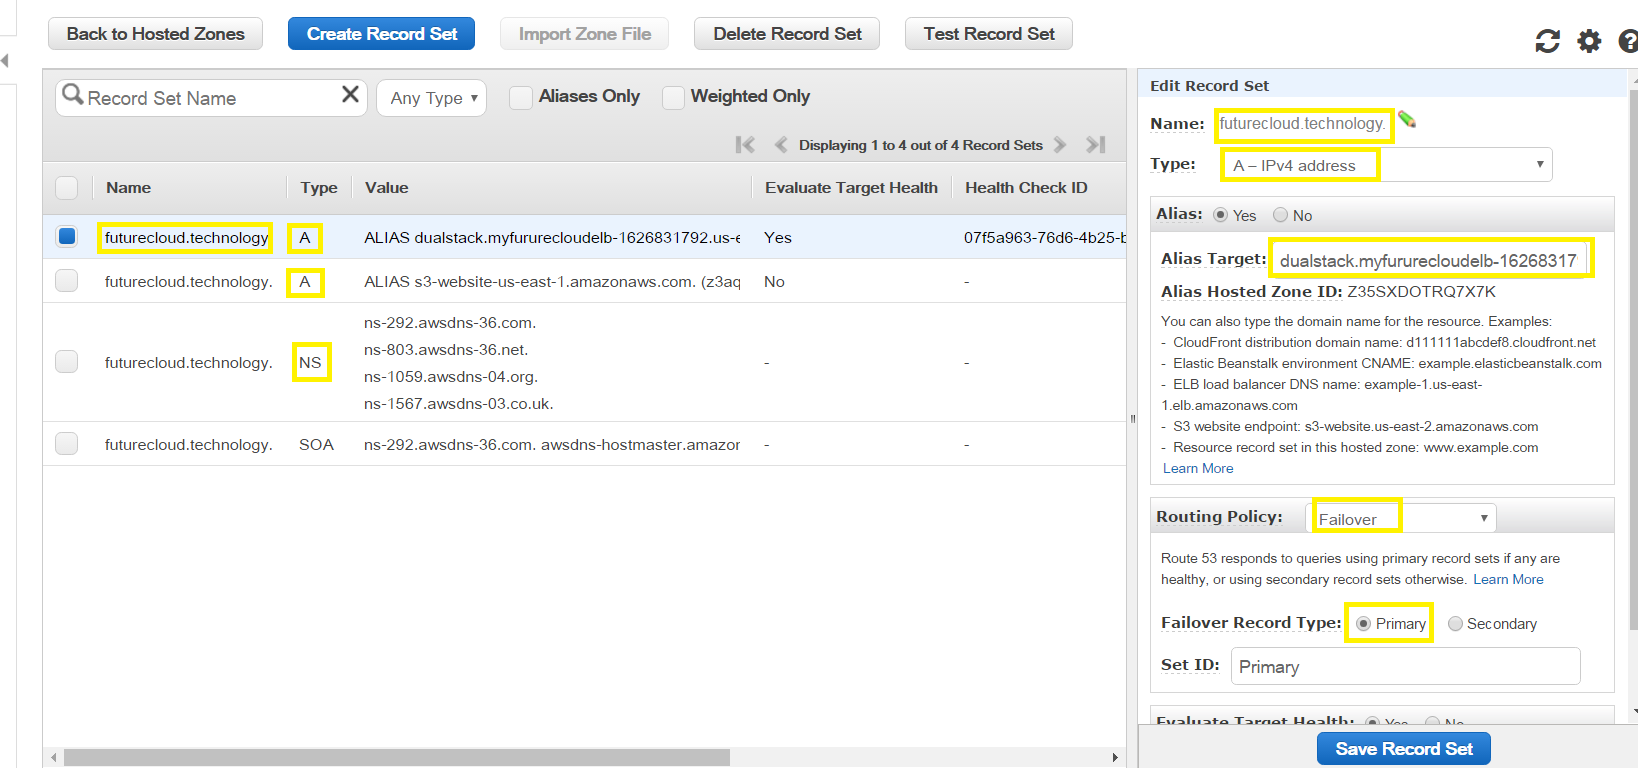Click Health Check ID column header
1638x768 pixels.
[1026, 188]
